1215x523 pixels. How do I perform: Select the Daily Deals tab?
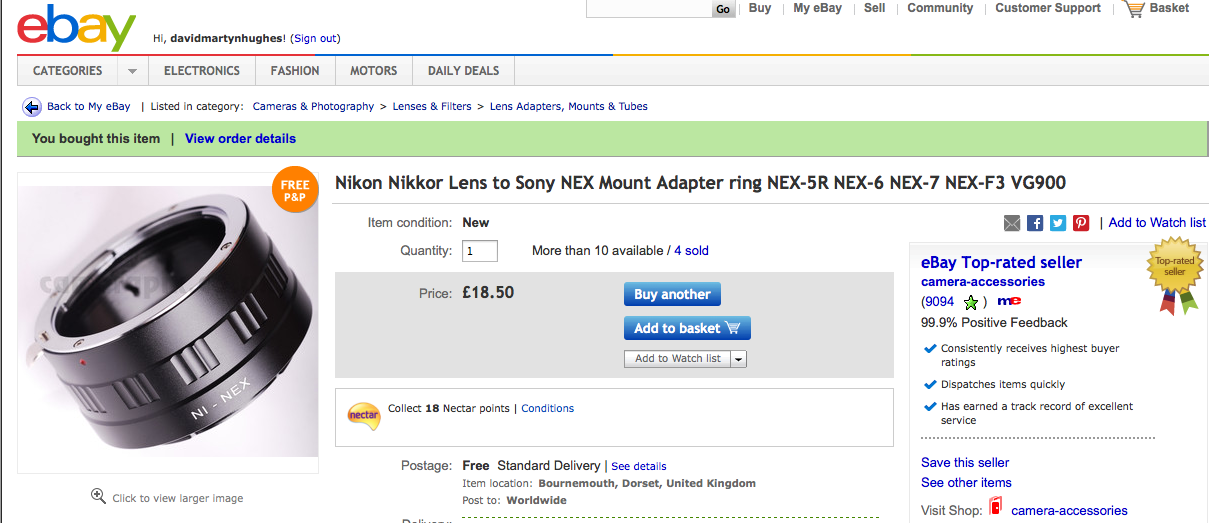[x=463, y=71]
